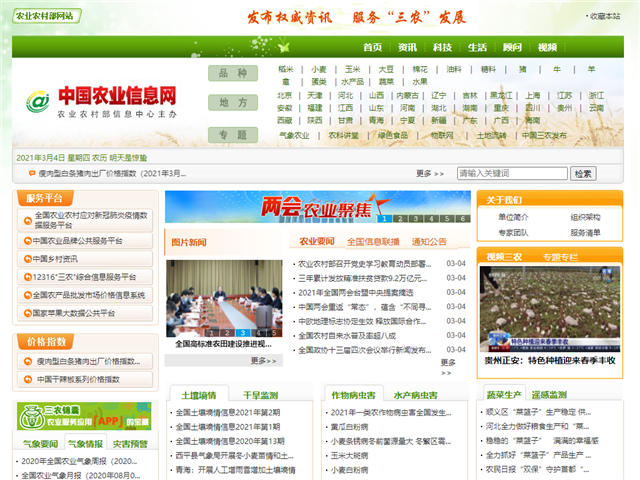
Task: Select the 蔬菜生产 tab
Action: (x=504, y=395)
